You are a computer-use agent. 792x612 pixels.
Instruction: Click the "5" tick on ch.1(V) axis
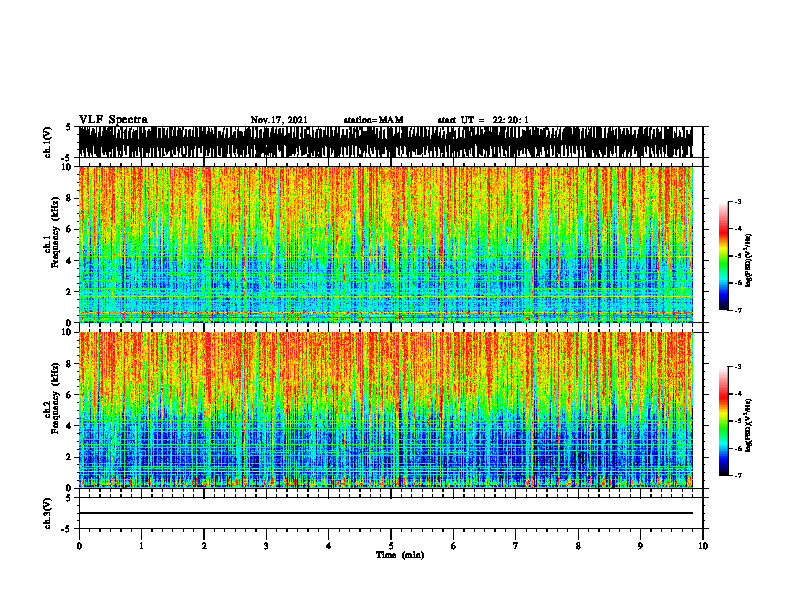point(70,127)
